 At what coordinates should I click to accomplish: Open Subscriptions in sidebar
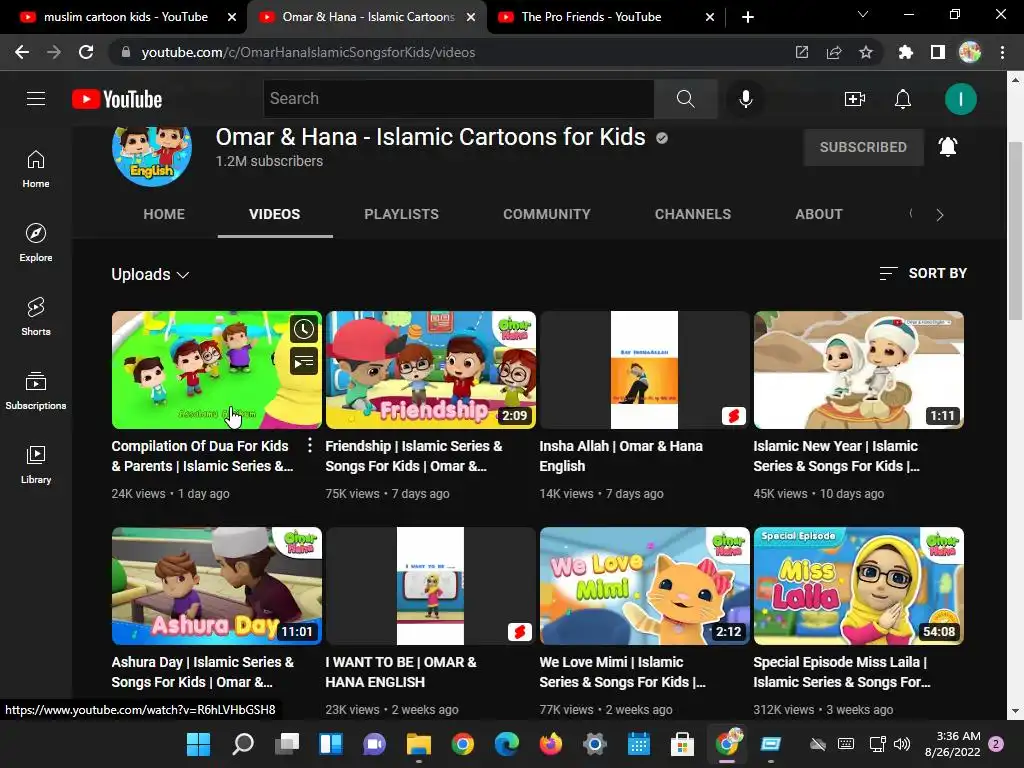pyautogui.click(x=36, y=390)
